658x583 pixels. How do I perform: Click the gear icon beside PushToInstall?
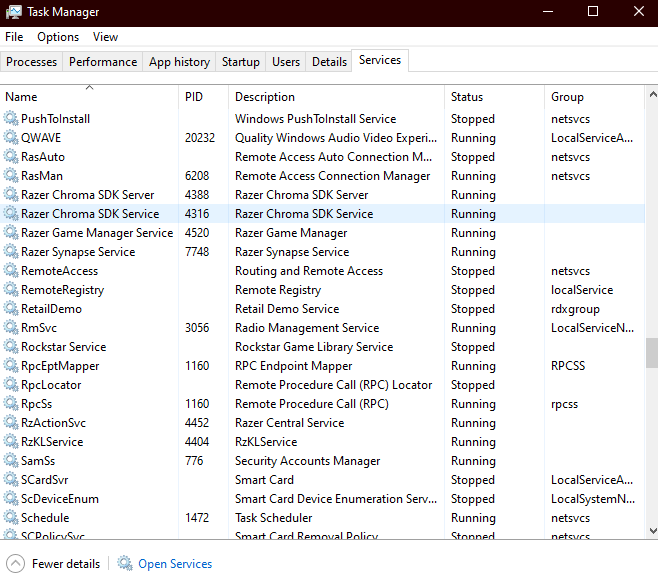11,118
